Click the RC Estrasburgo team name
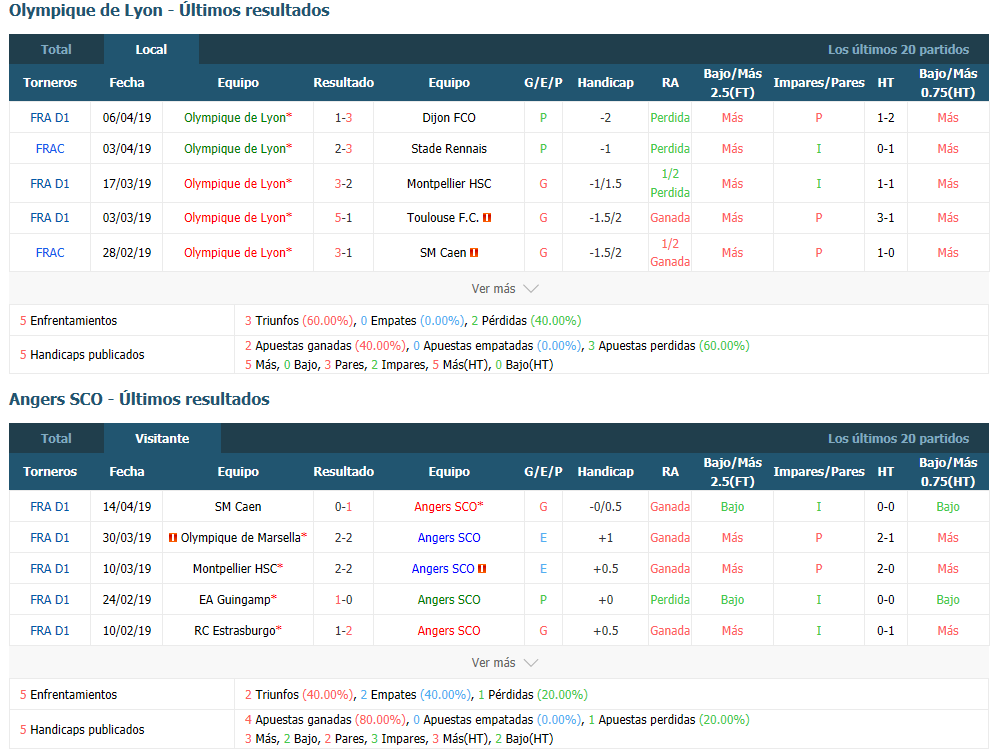This screenshot has height=752, width=998. click(235, 631)
